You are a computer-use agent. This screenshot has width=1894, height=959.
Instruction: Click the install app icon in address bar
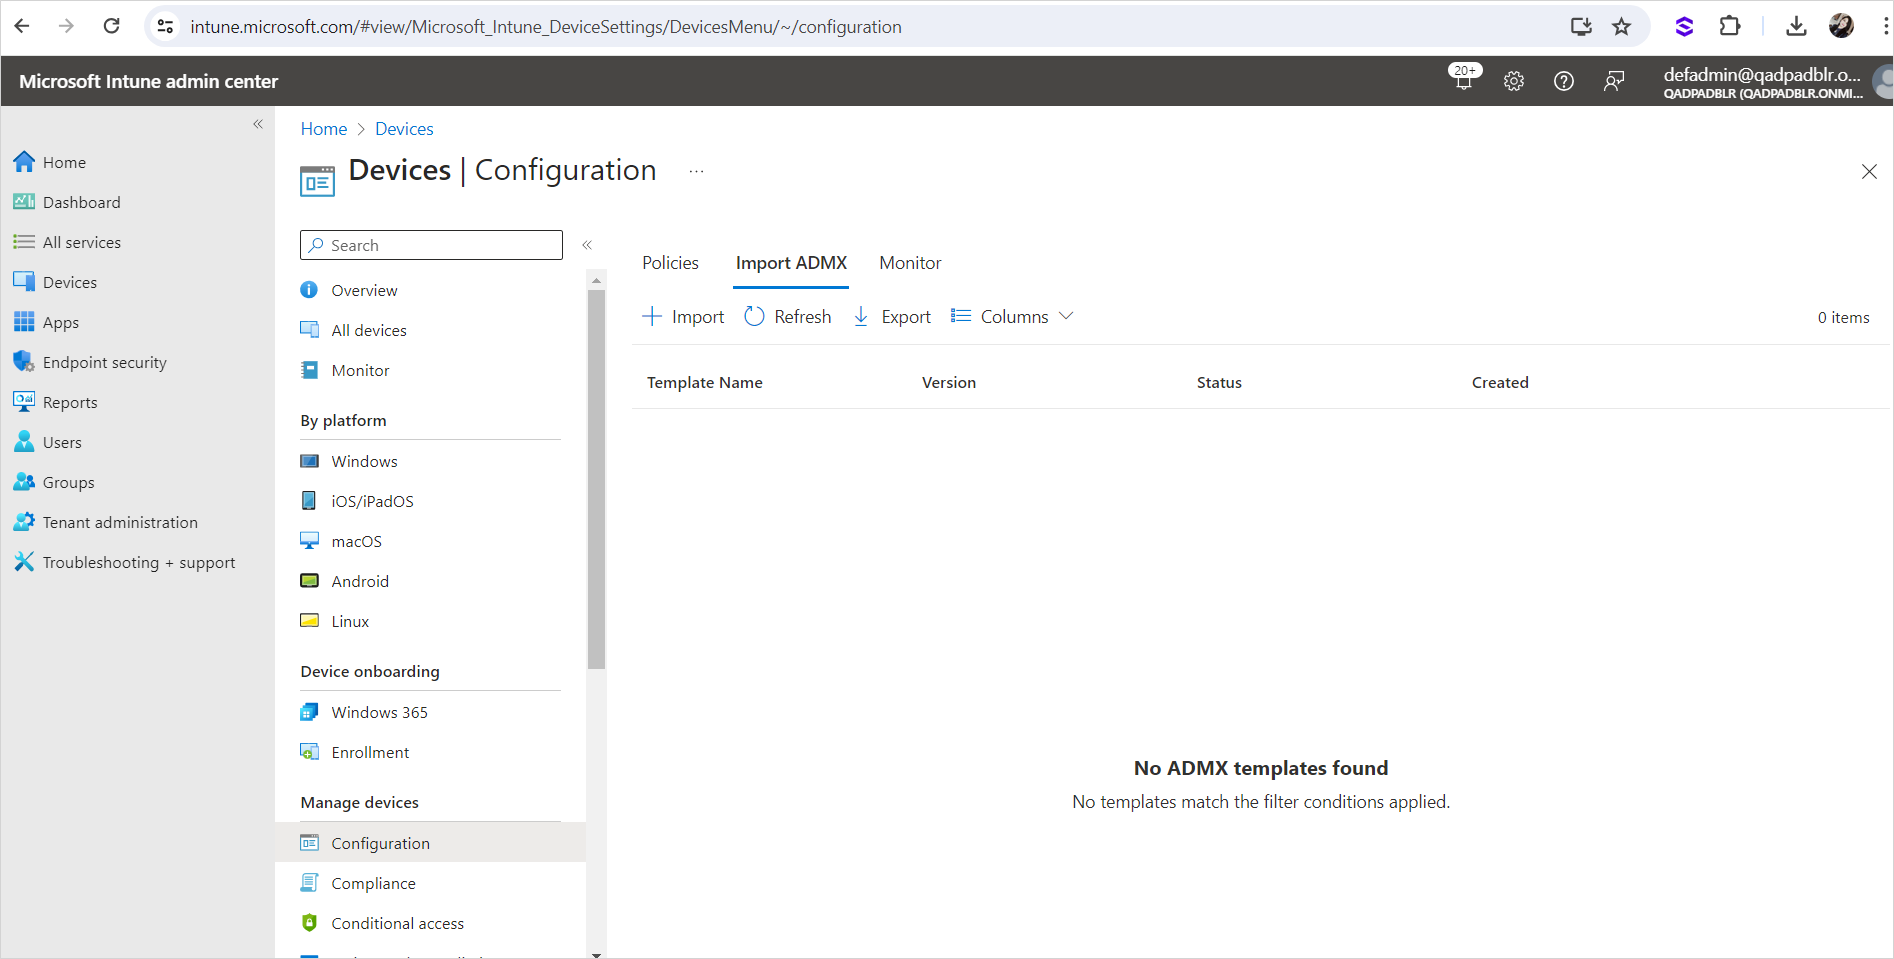(x=1581, y=27)
